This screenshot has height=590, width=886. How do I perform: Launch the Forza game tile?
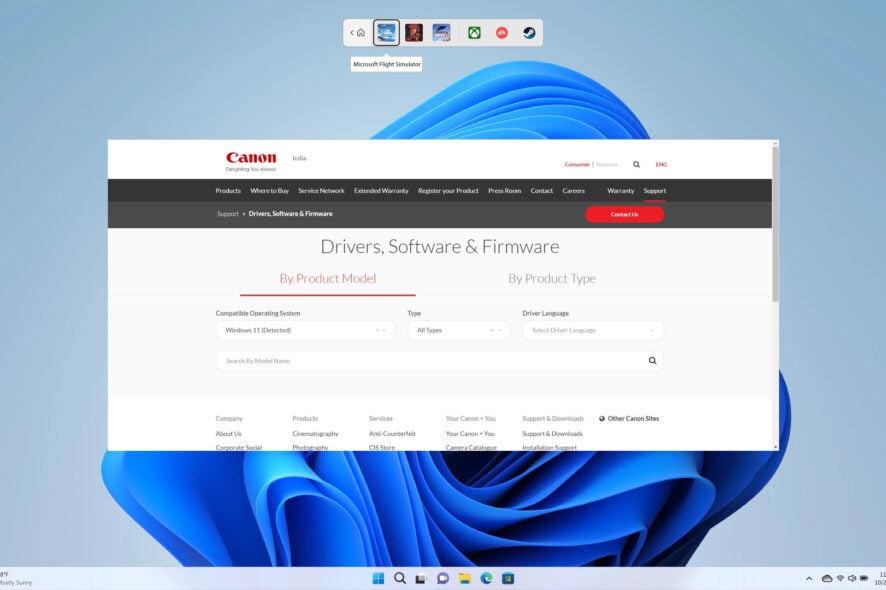point(441,32)
